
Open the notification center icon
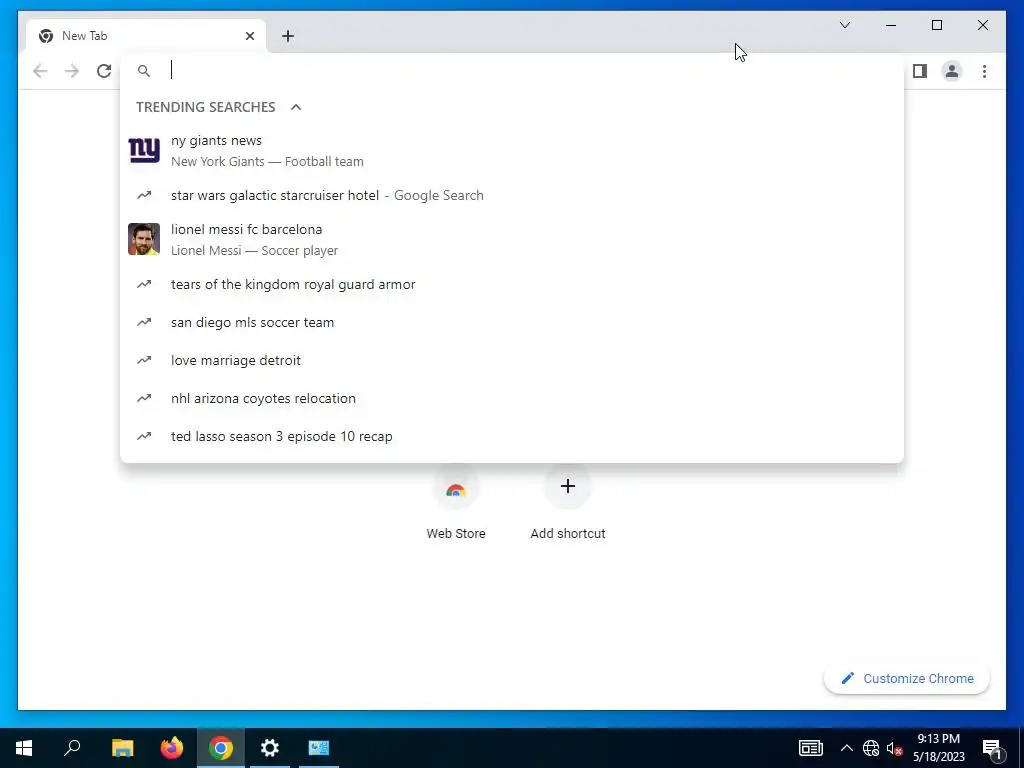tap(992, 749)
